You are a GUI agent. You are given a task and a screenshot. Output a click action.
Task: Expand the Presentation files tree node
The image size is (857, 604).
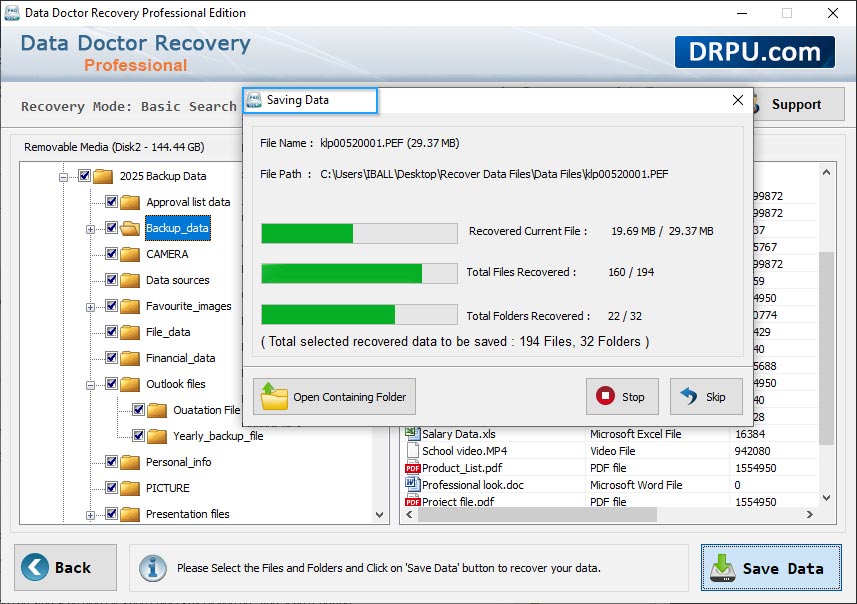tap(91, 515)
